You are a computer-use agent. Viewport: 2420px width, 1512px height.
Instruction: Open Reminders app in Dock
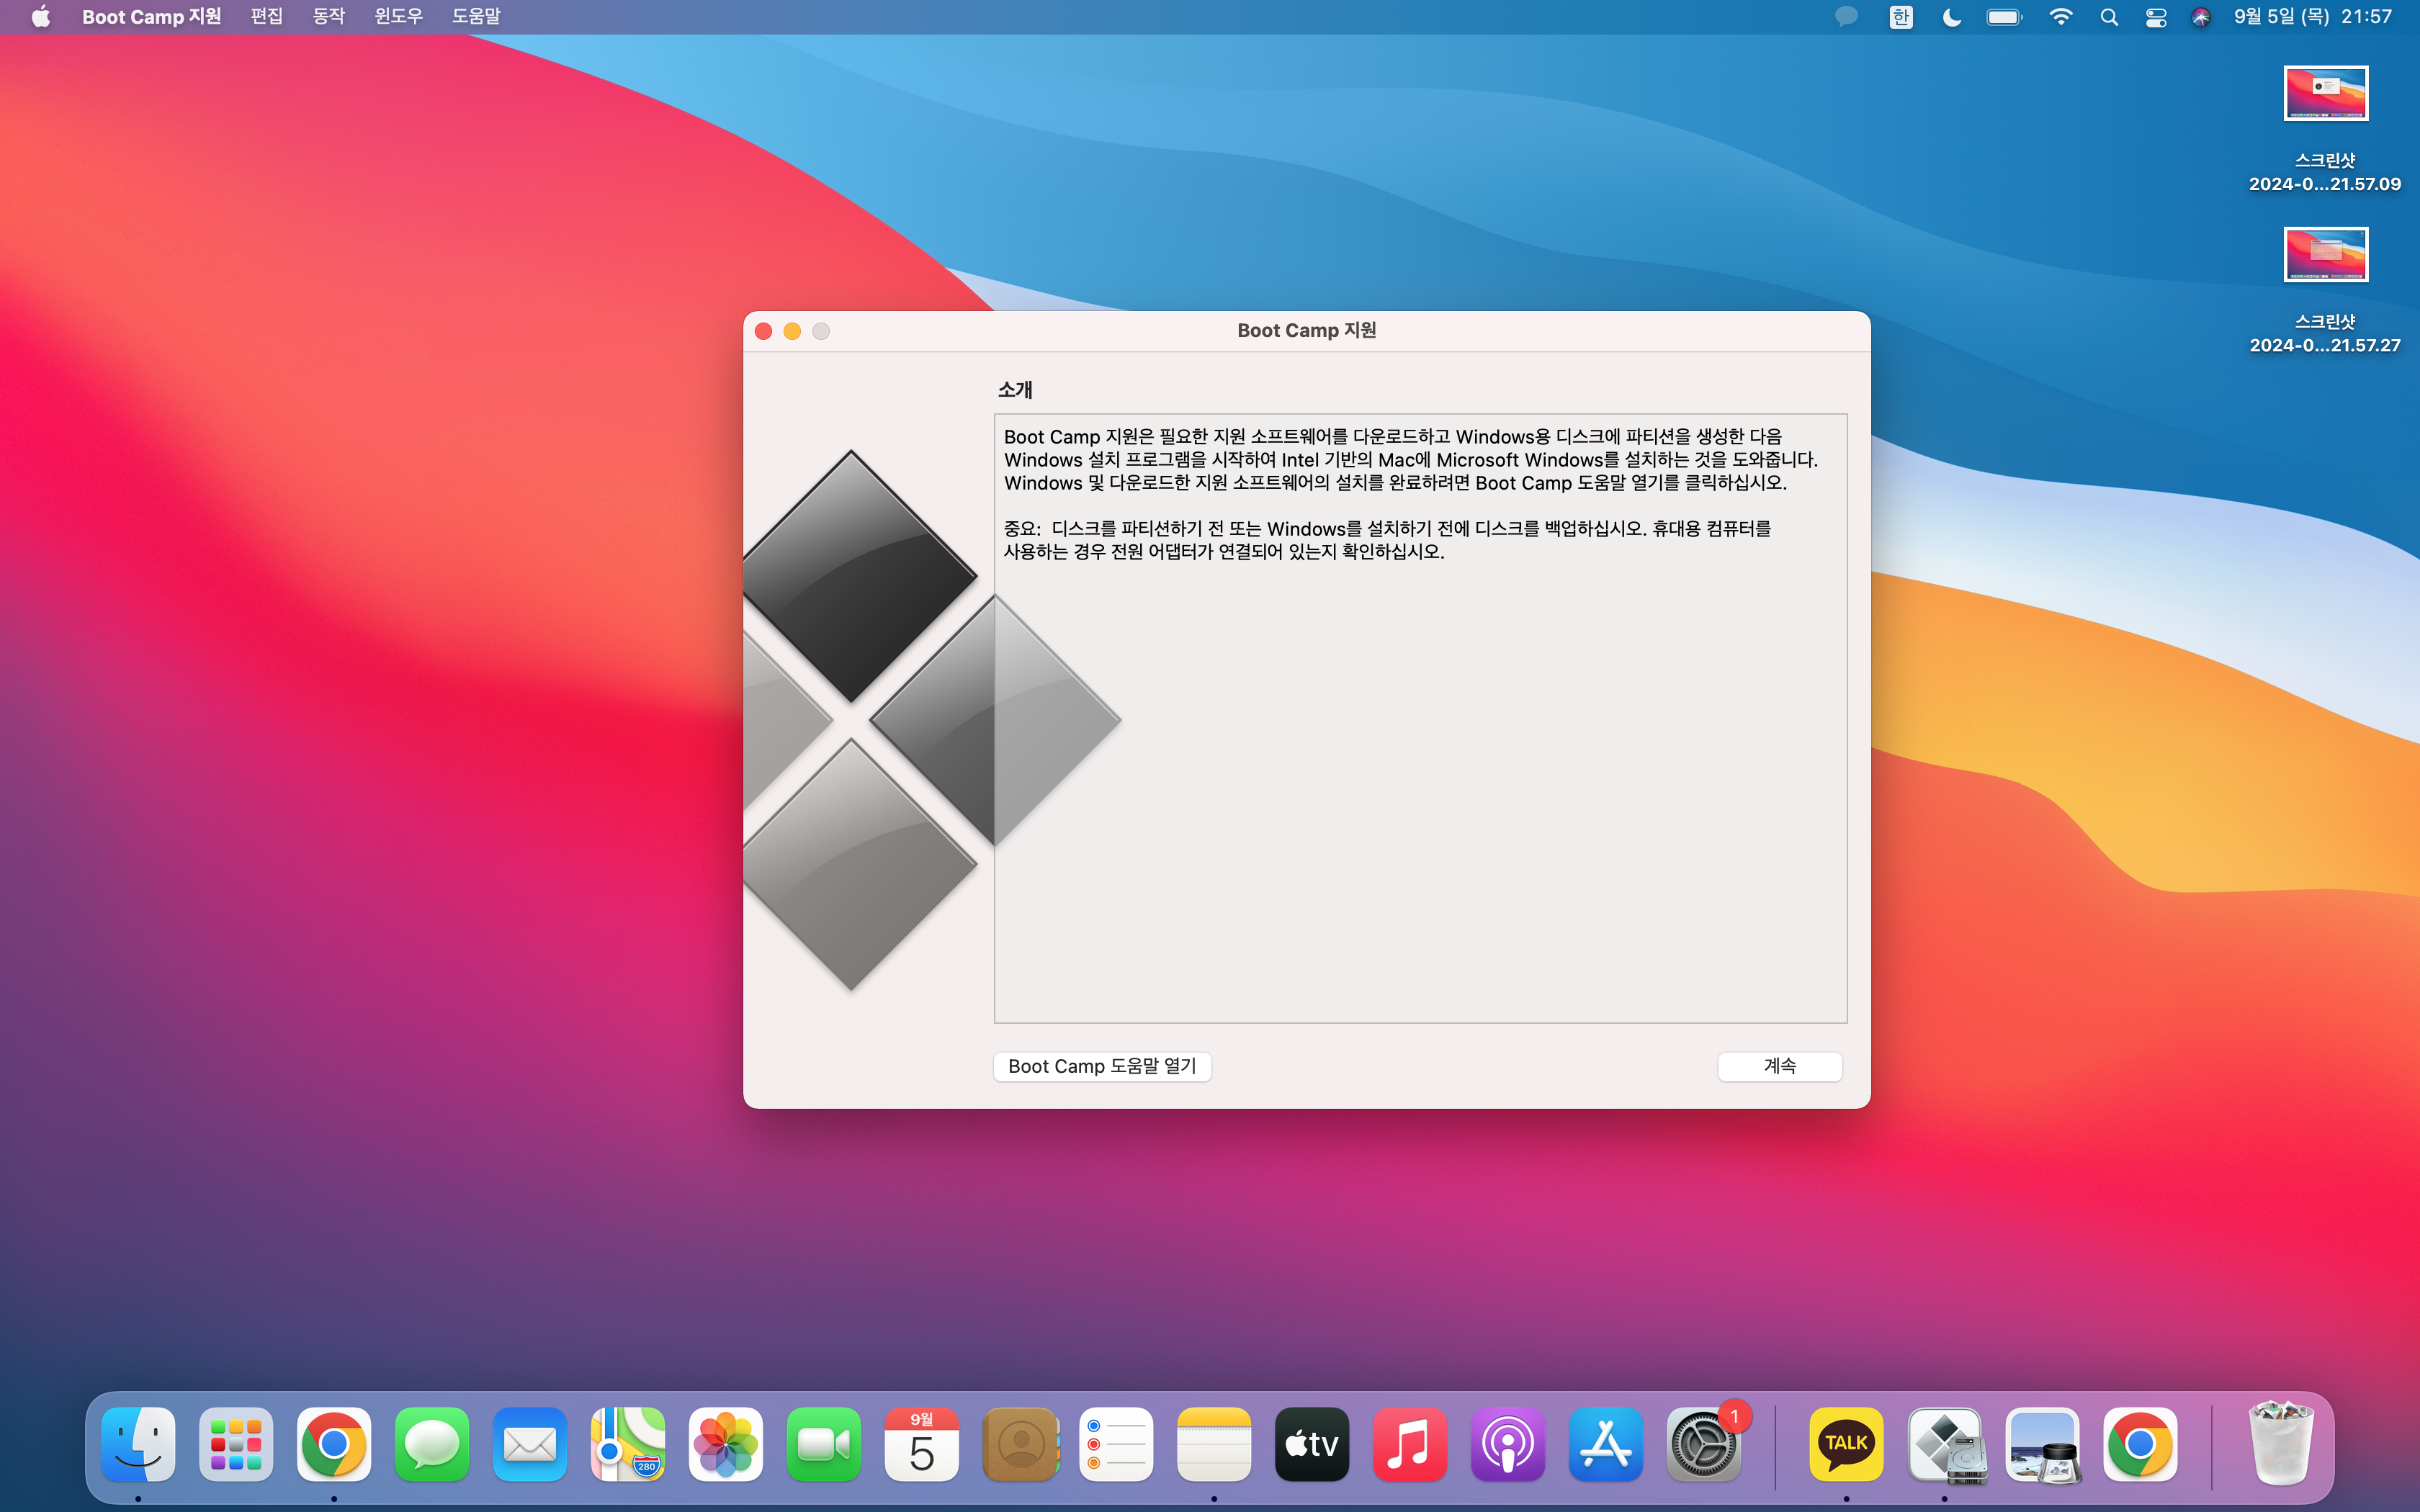(x=1116, y=1444)
